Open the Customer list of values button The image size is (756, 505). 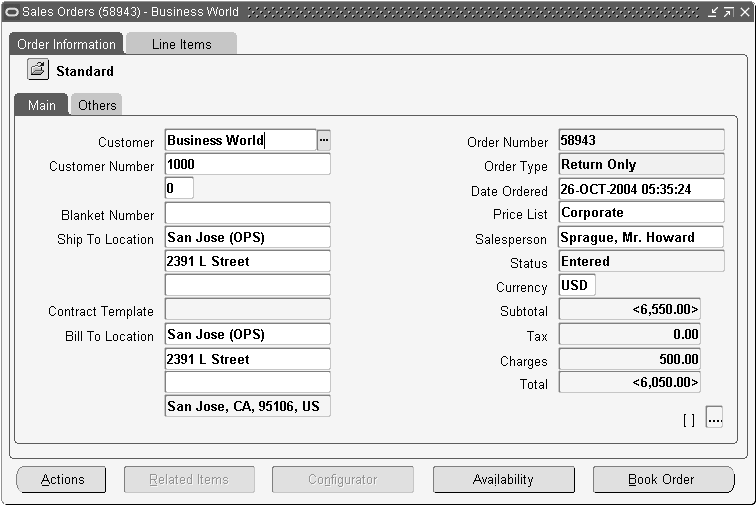[x=324, y=140]
